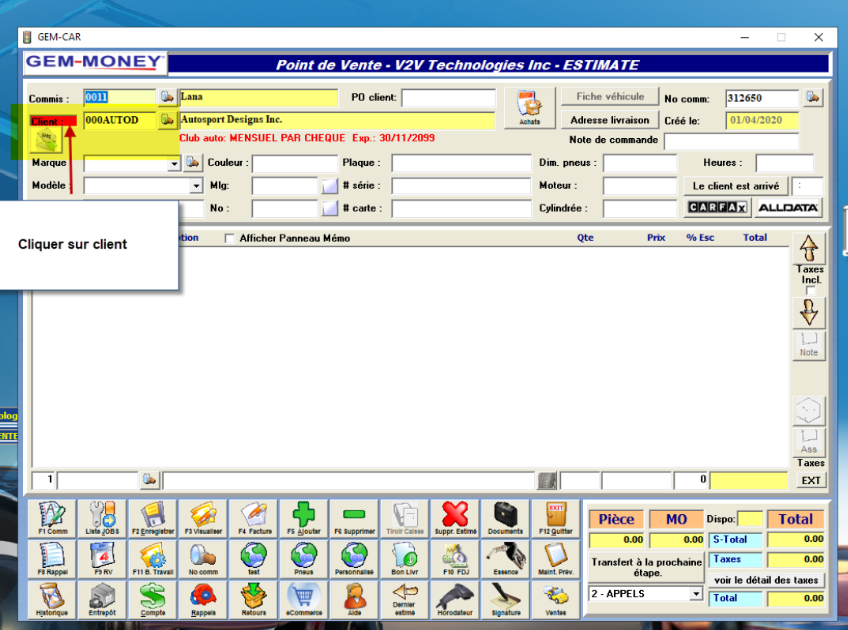This screenshot has height=630, width=848.
Task: Open the 2 - APPELS step dropdown
Action: [695, 594]
